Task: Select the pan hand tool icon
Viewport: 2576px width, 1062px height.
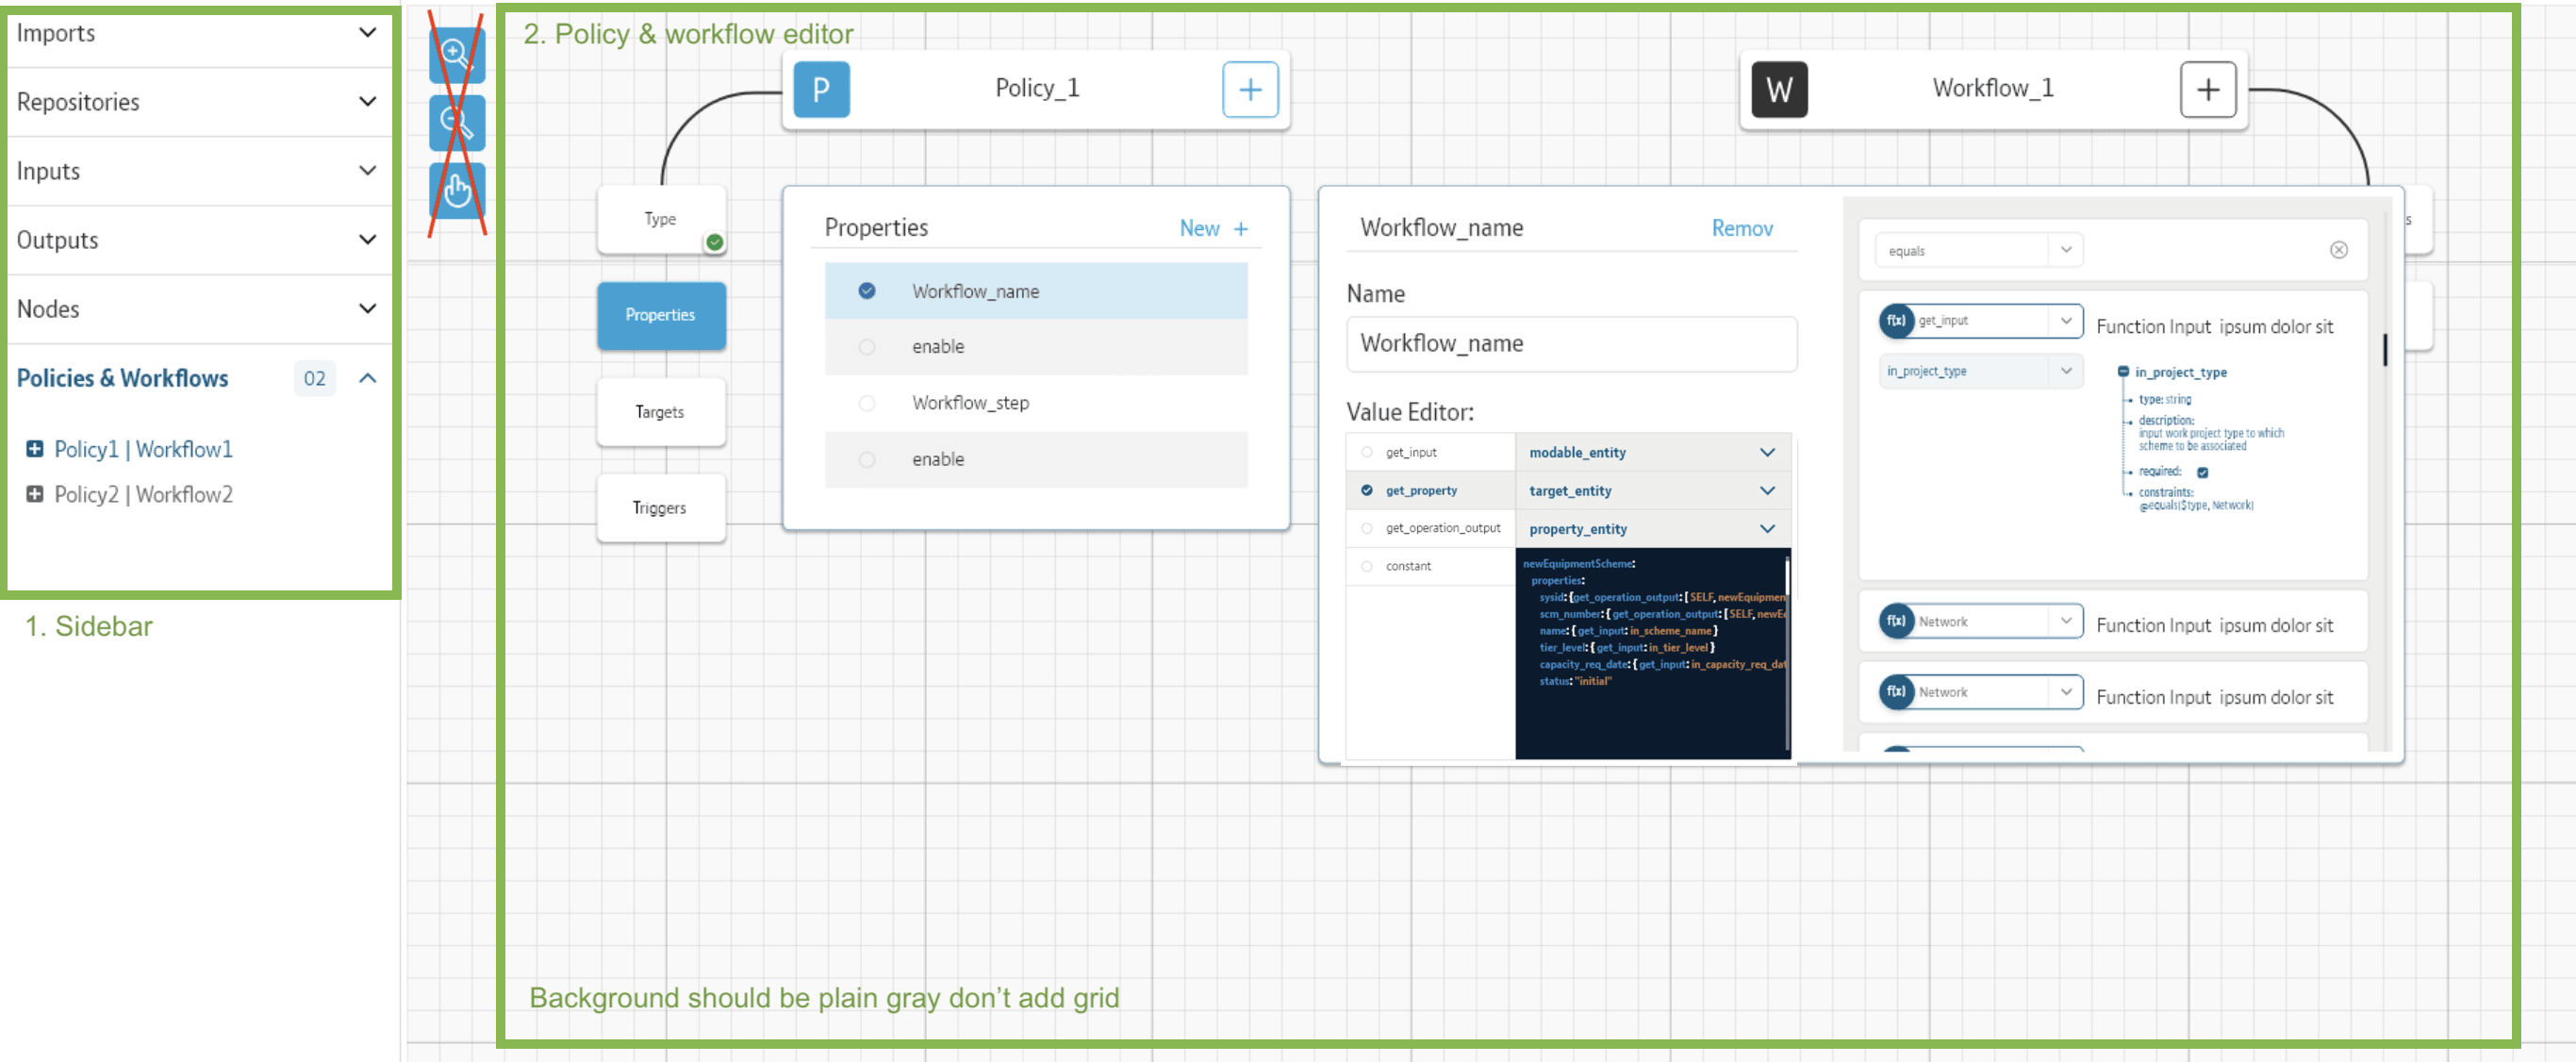Action: 456,191
